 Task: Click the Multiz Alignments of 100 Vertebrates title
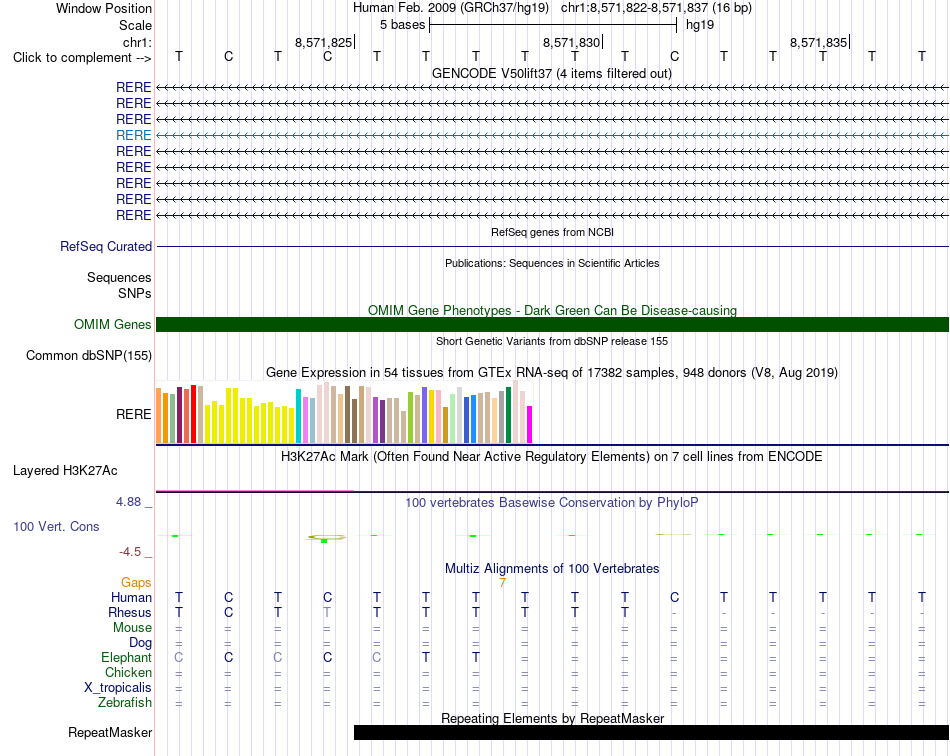point(552,568)
